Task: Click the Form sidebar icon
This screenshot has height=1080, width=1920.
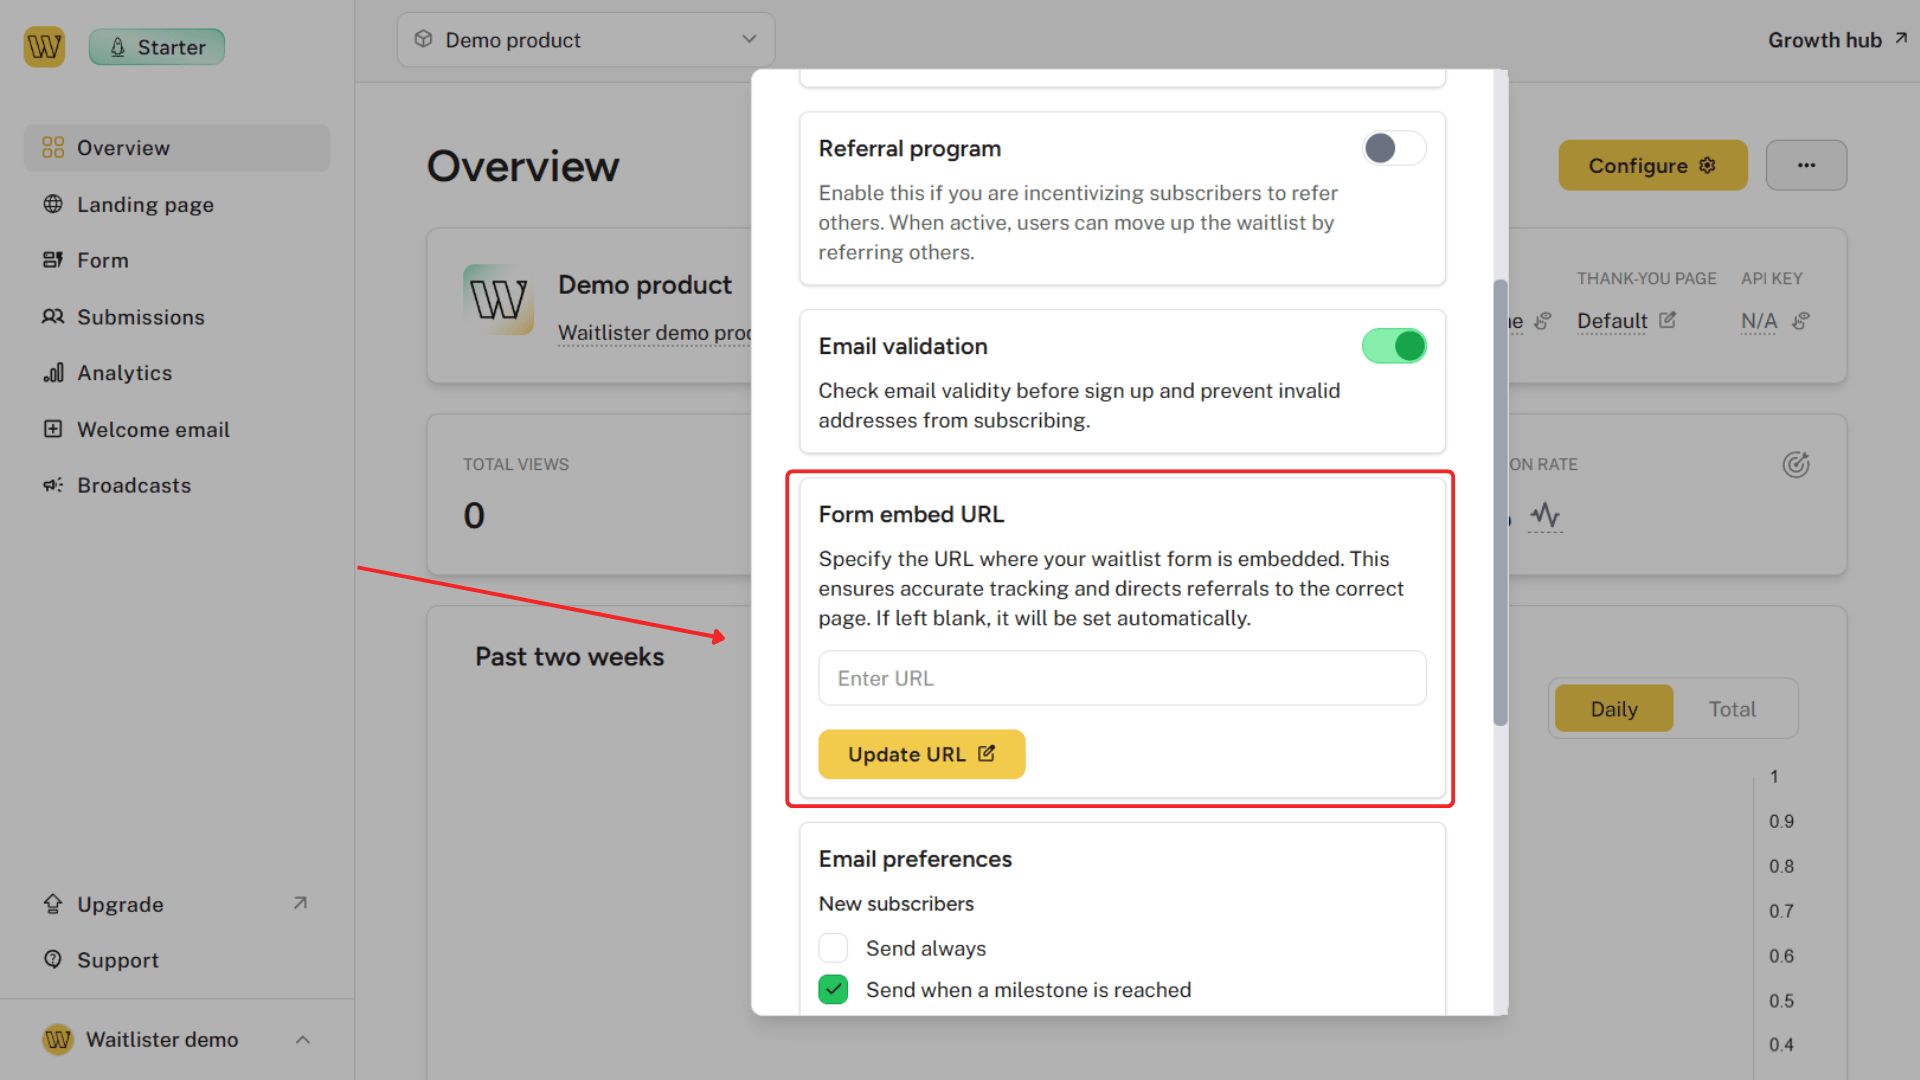Action: point(53,260)
